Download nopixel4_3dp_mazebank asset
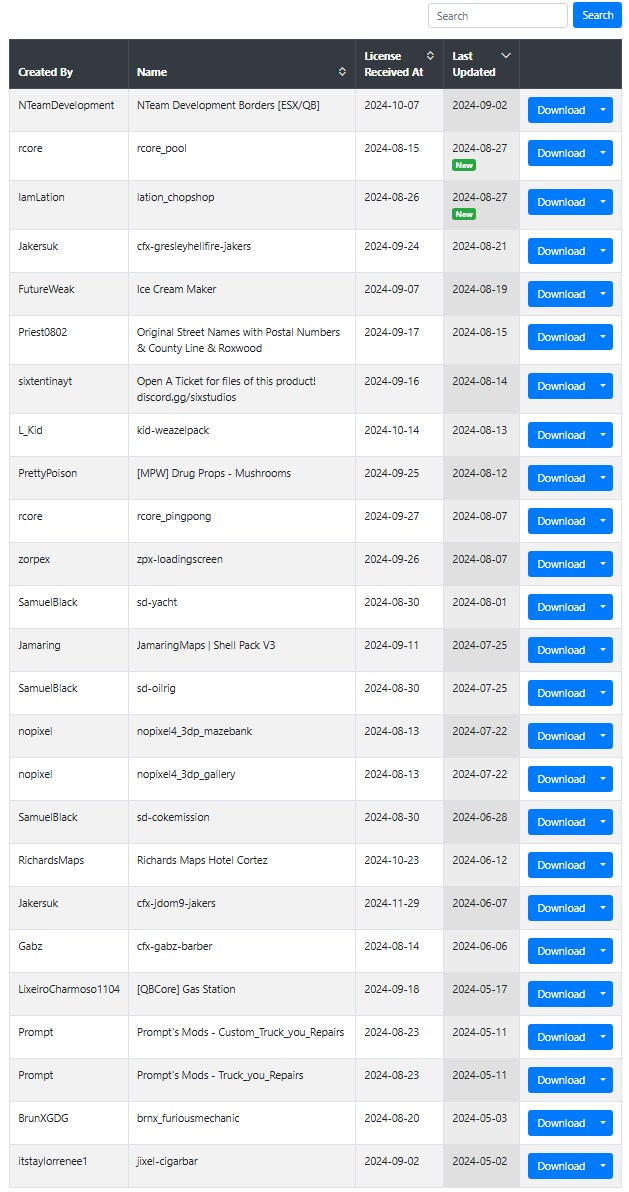This screenshot has height=1192, width=629. [x=561, y=736]
